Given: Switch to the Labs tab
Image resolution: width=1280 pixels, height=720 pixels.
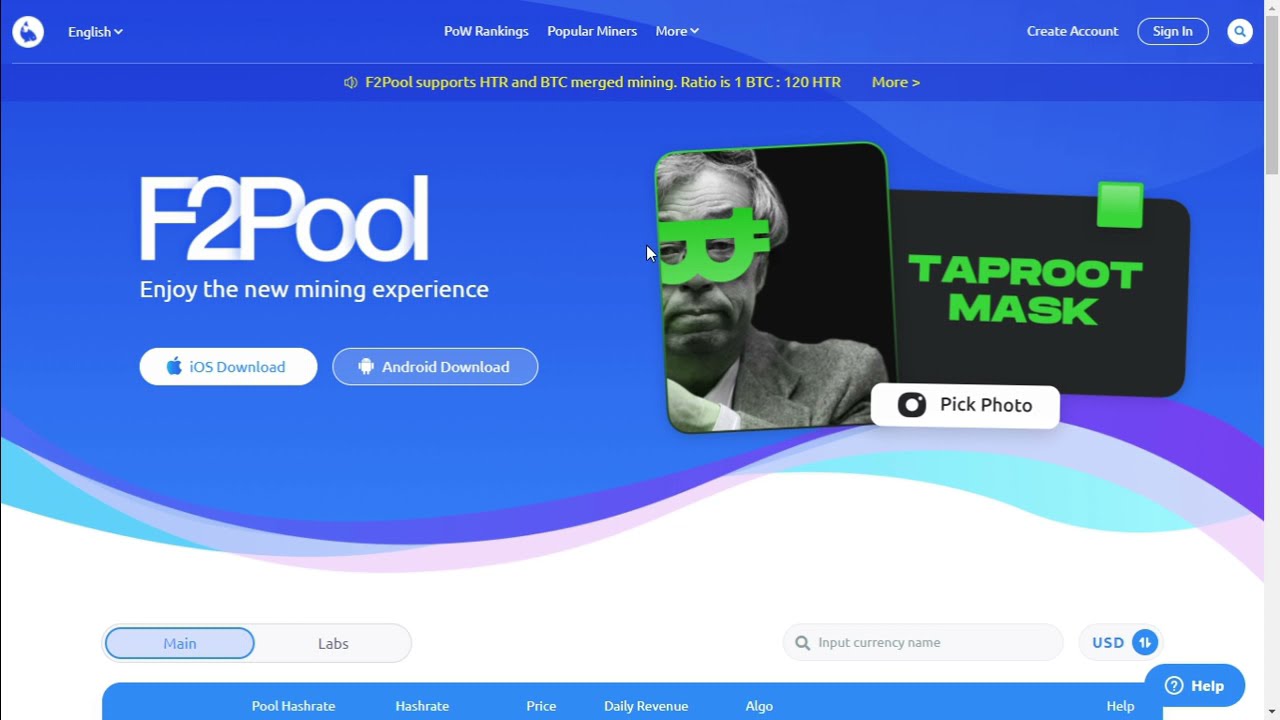Looking at the screenshot, I should 333,643.
